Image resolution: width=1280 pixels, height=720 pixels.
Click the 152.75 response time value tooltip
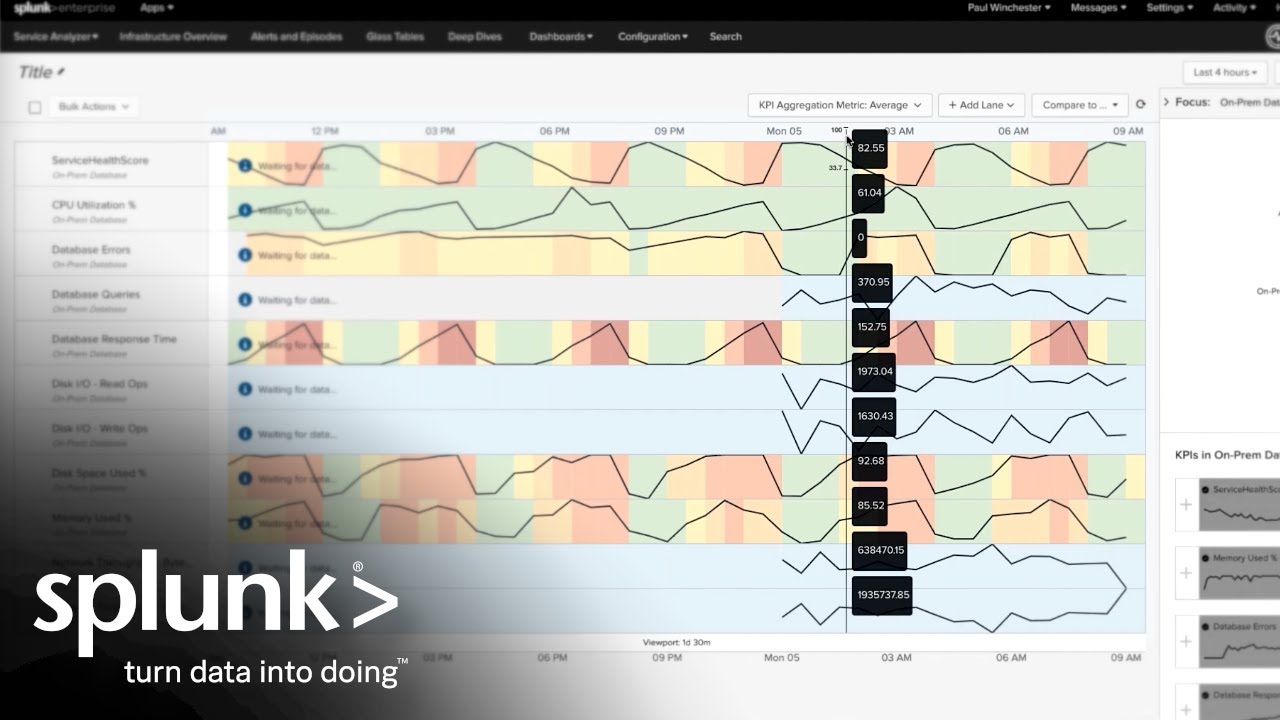tap(870, 327)
